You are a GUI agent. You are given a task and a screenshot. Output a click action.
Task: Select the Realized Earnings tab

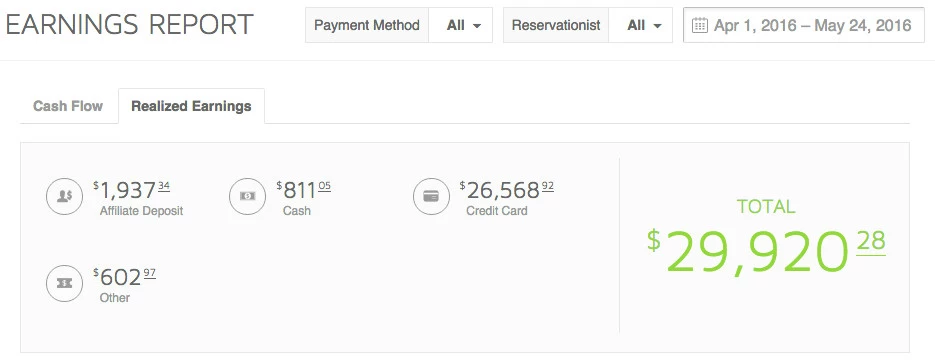(x=191, y=106)
